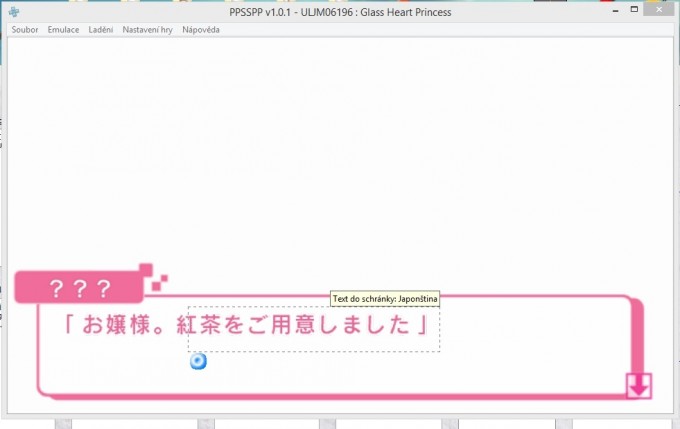Click the 'Text do schránky: Japonština' tooltip
This screenshot has height=429, width=680.
[385, 298]
